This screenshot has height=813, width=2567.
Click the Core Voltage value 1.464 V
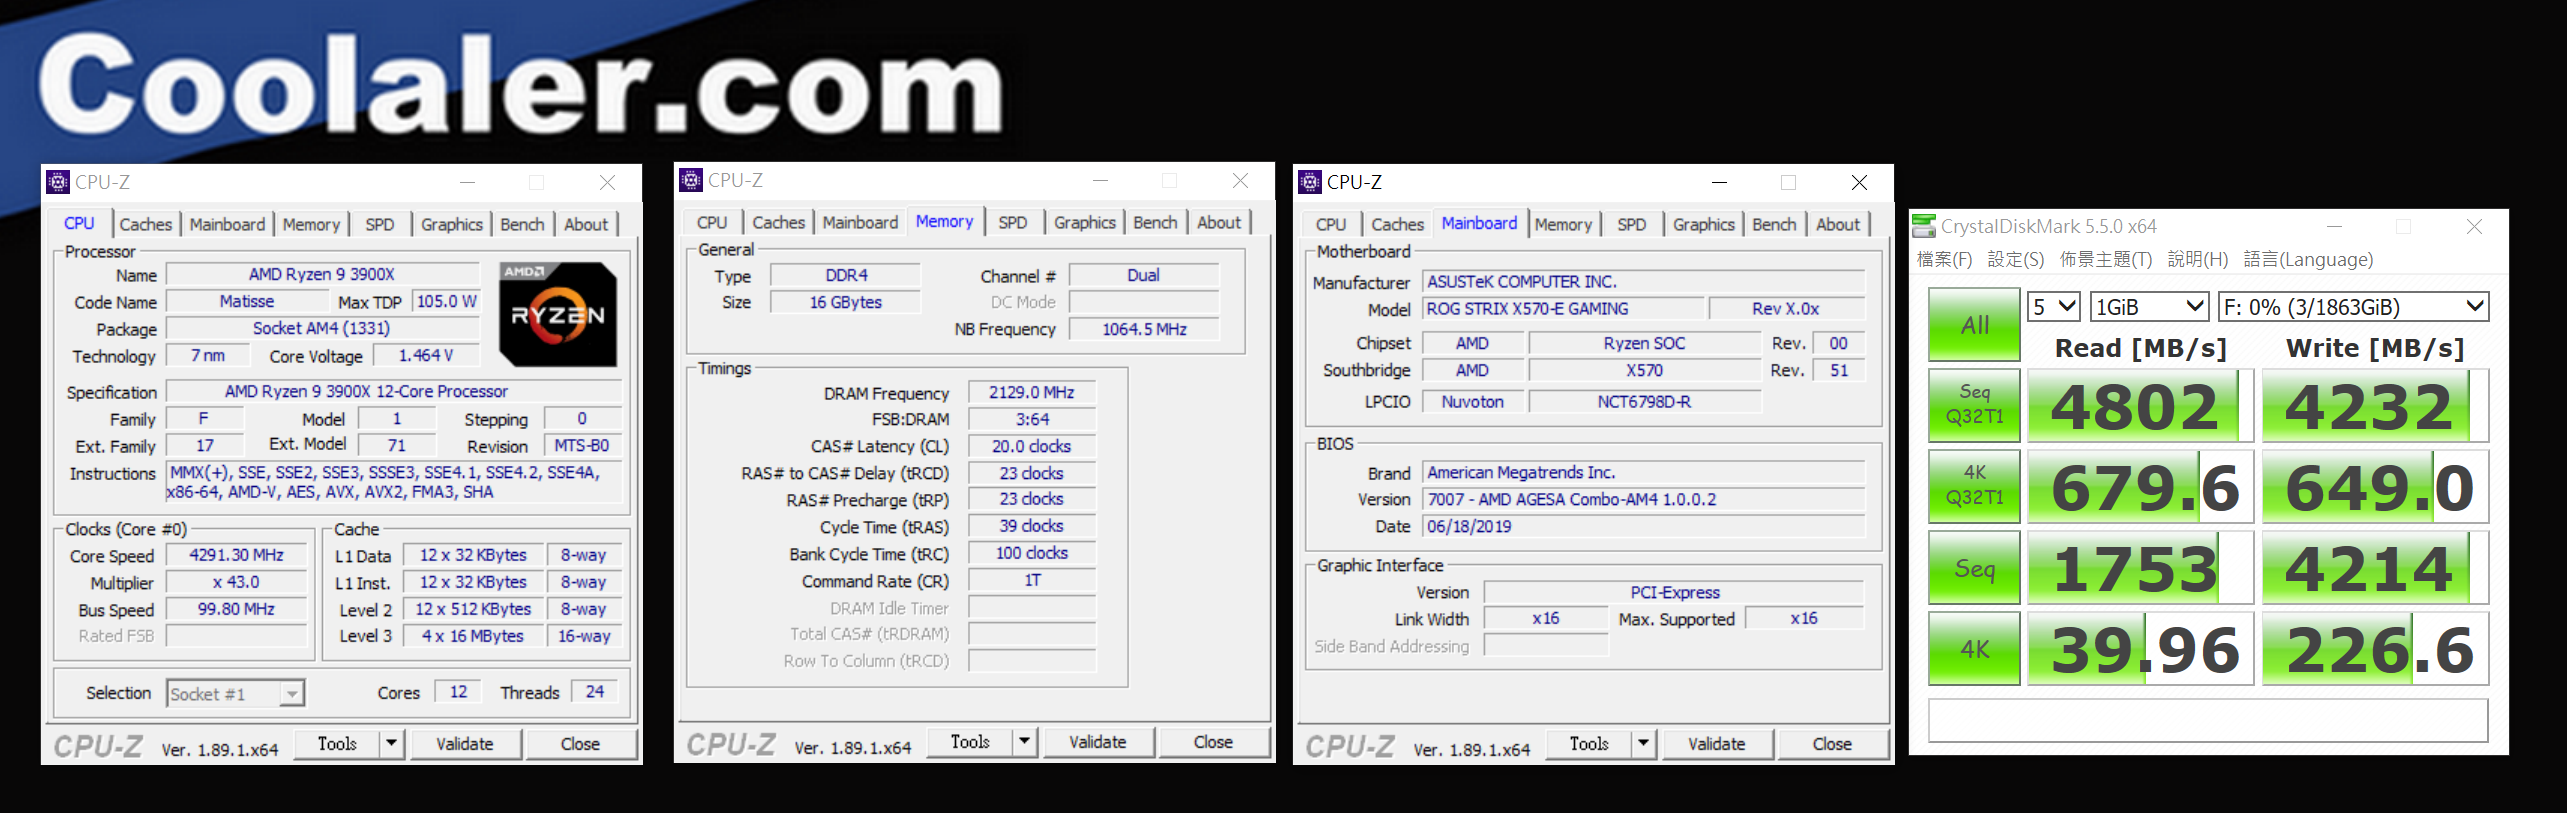pyautogui.click(x=426, y=356)
